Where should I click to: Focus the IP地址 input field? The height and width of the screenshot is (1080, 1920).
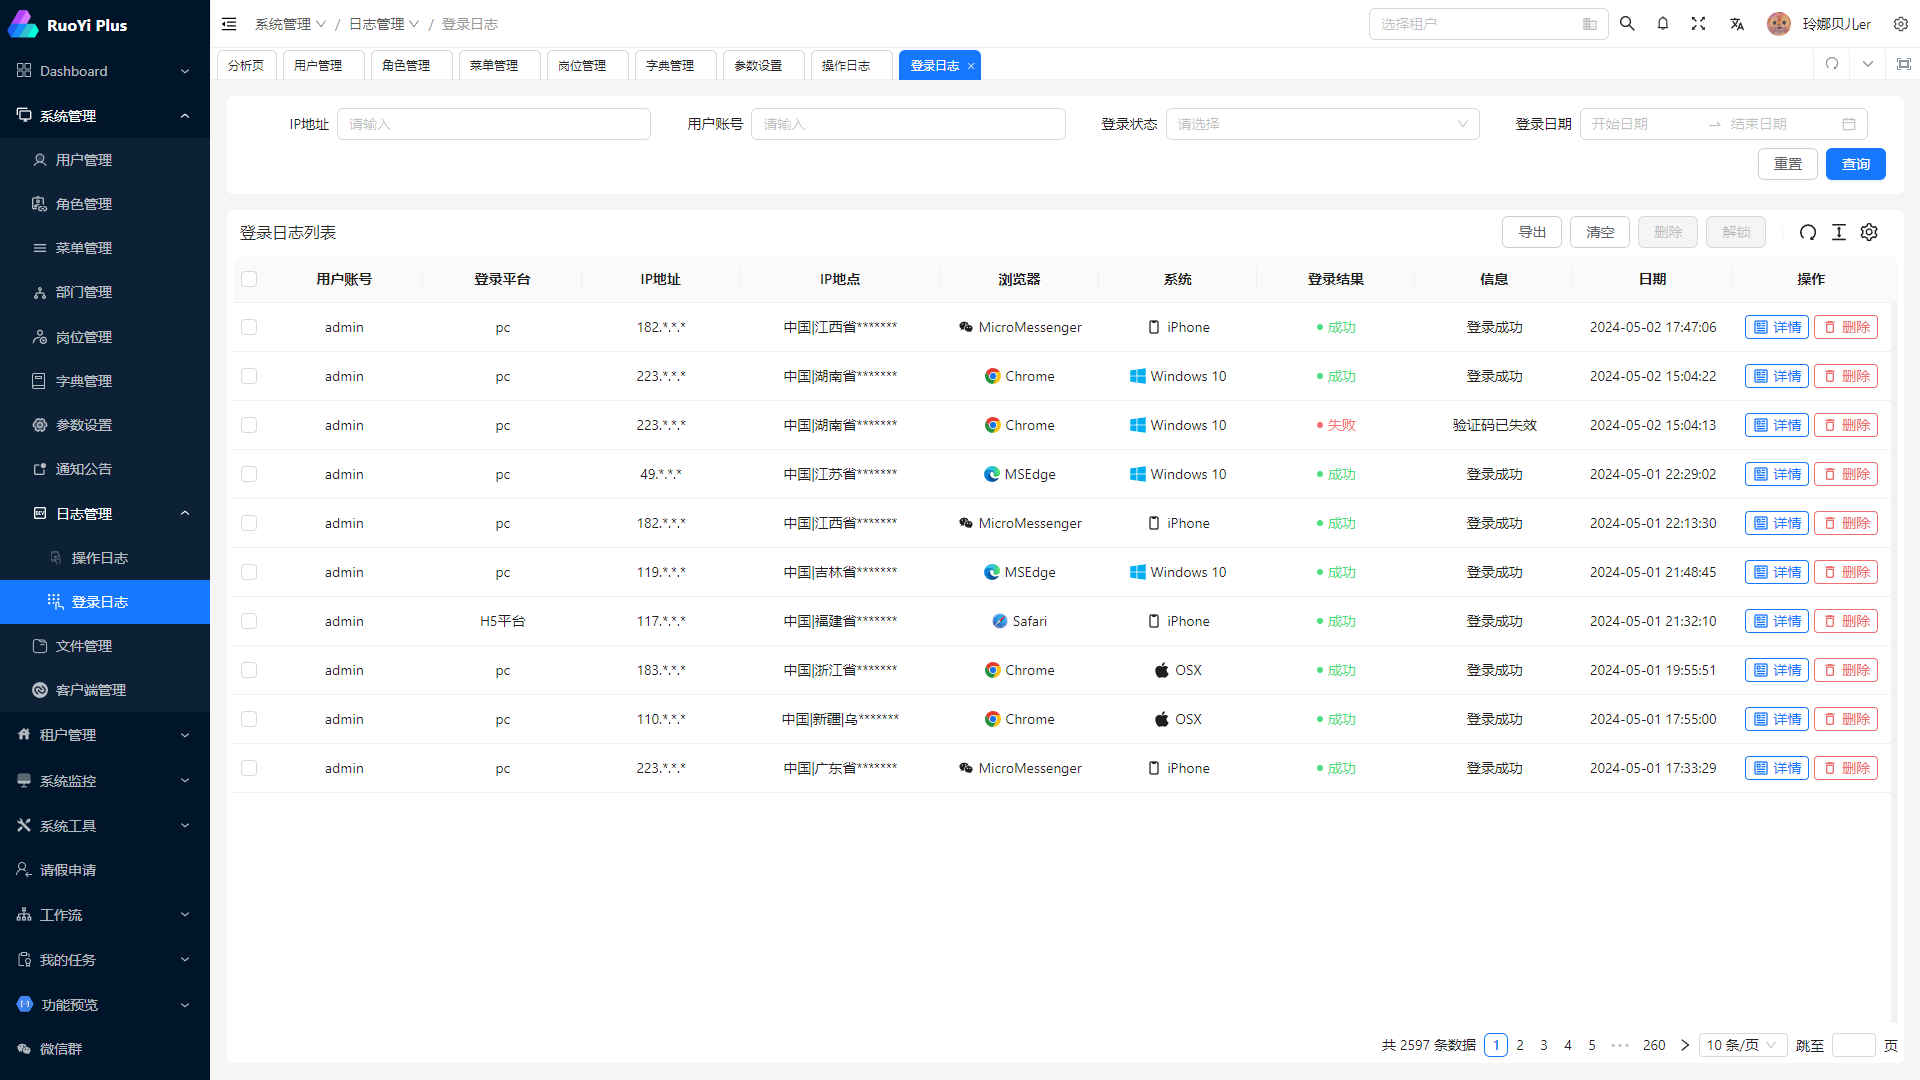(x=494, y=124)
